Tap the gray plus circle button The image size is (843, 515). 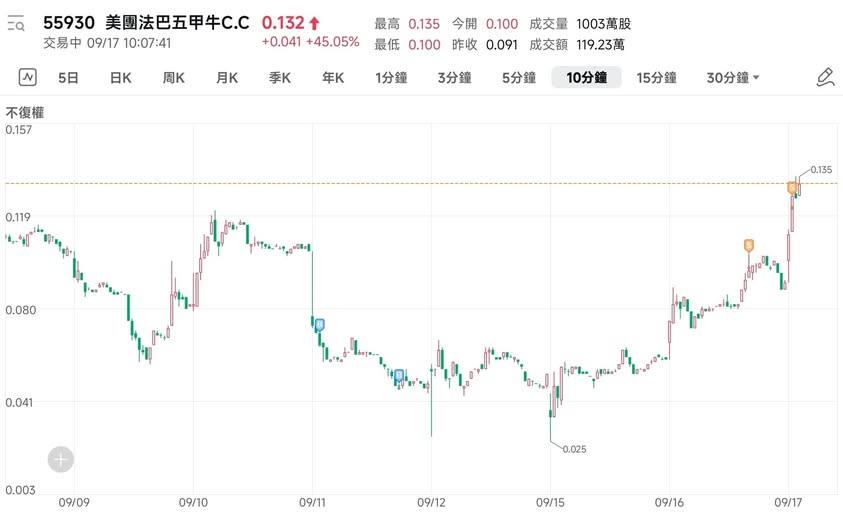coord(61,459)
